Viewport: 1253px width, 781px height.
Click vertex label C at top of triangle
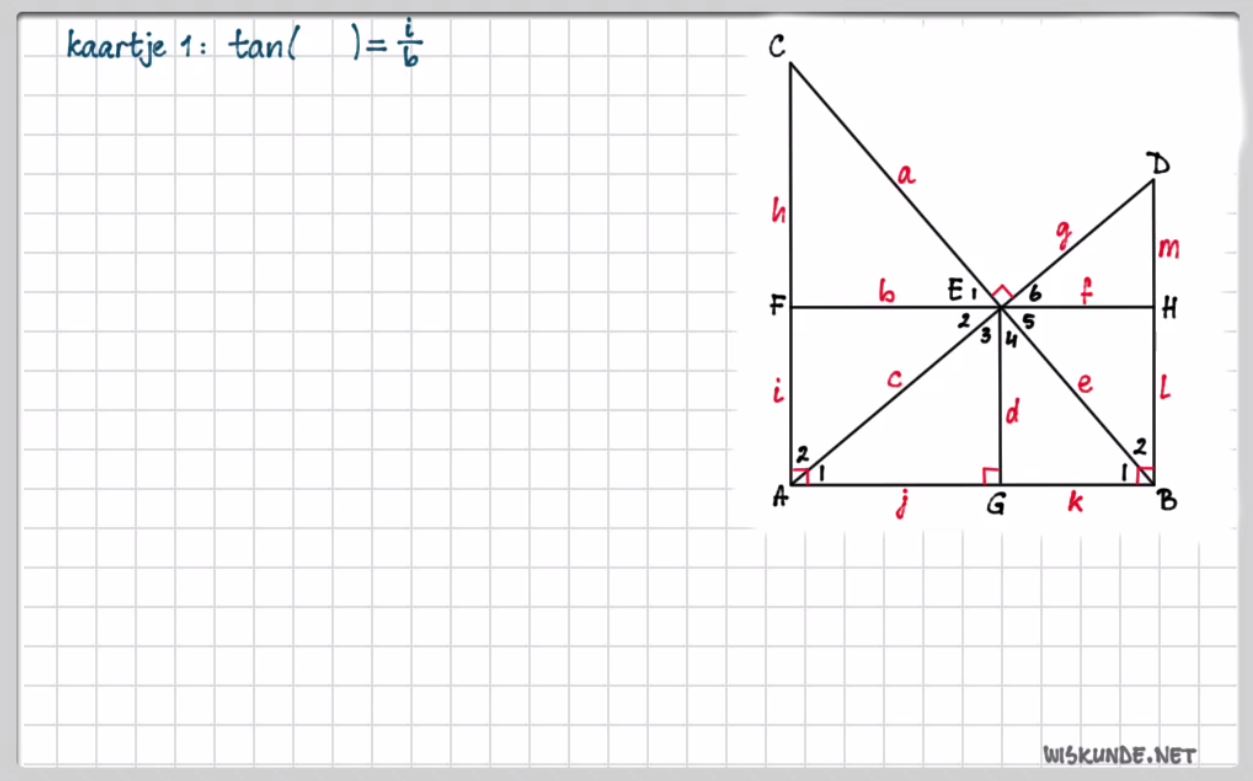coord(777,47)
